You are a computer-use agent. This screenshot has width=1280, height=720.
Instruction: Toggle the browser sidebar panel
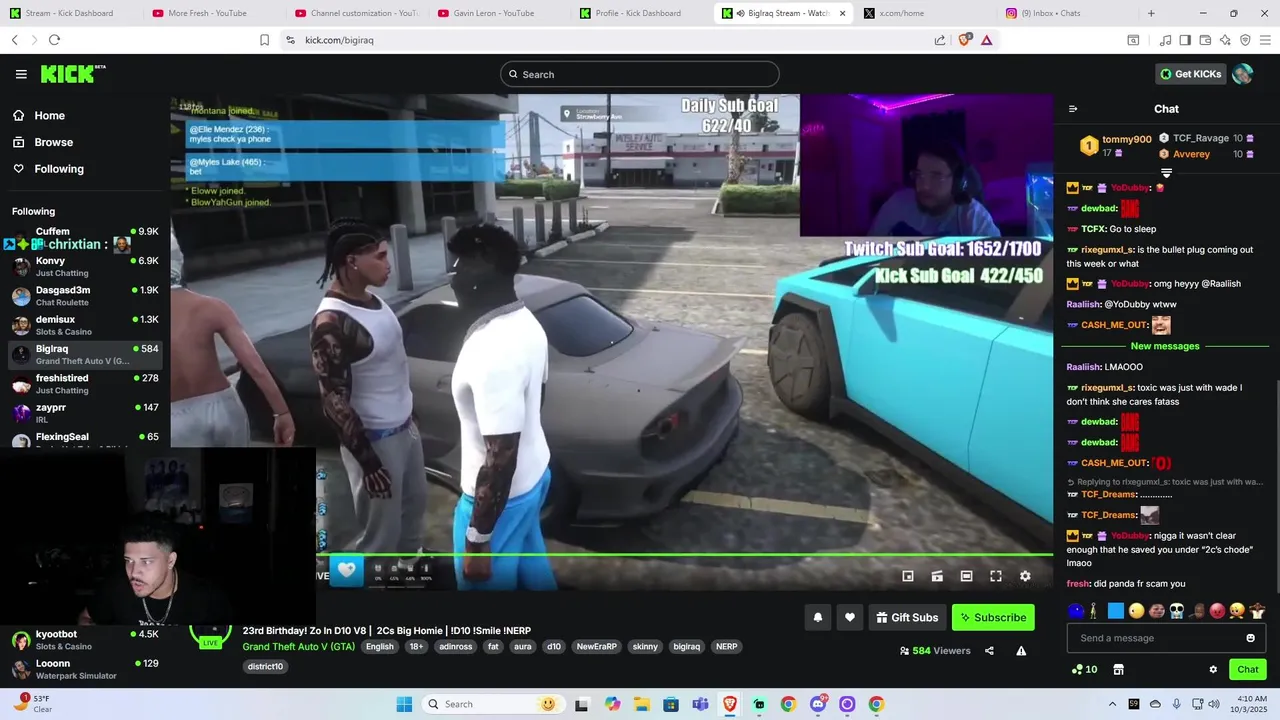click(x=1185, y=40)
